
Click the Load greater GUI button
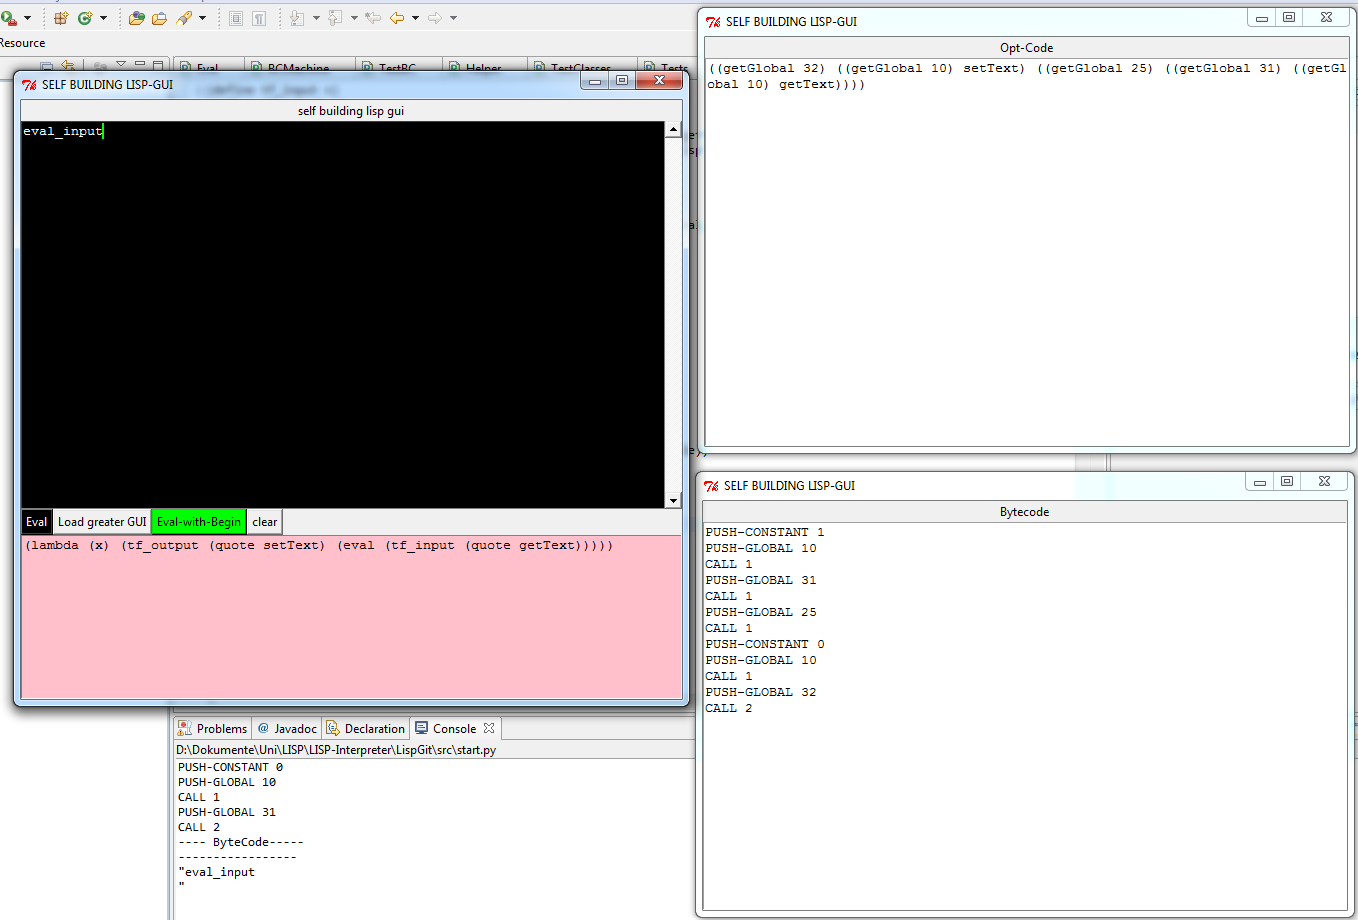102,522
